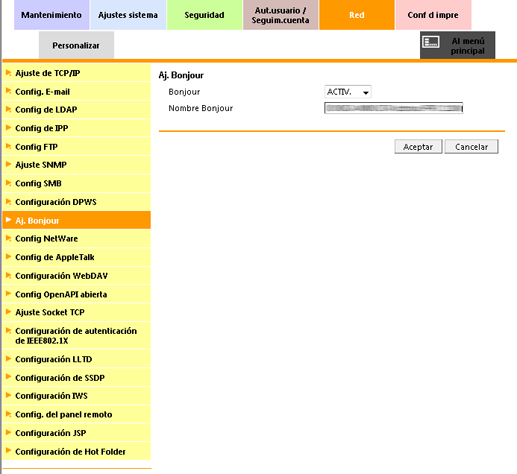Click arrow icon beside Config SMB
517x474 pixels.
coord(9,183)
